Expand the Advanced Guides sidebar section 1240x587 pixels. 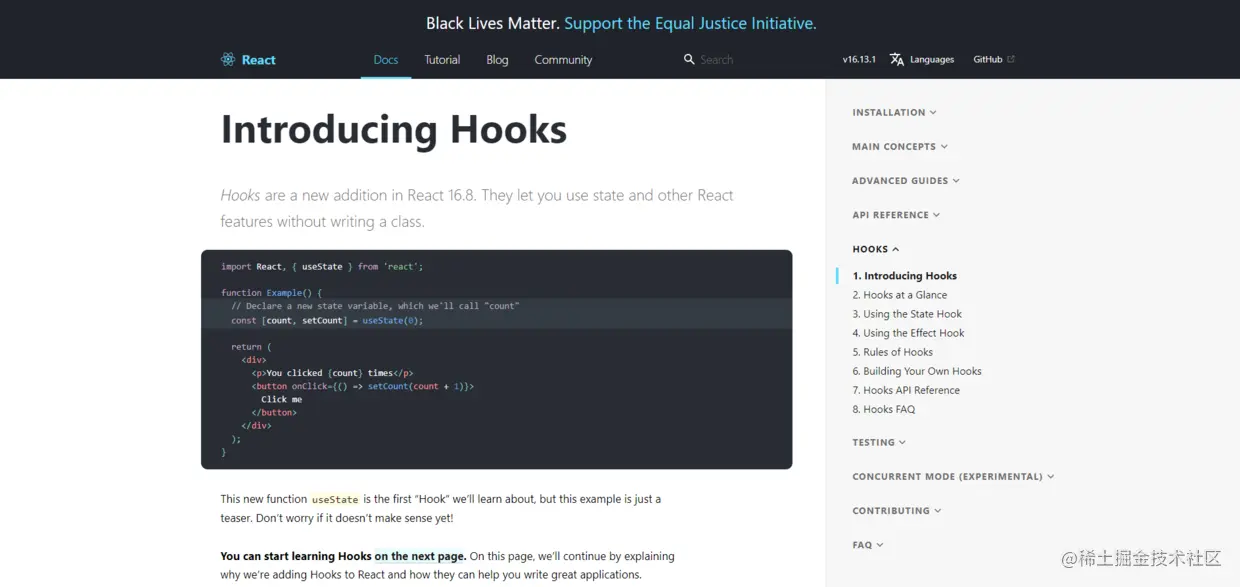905,181
